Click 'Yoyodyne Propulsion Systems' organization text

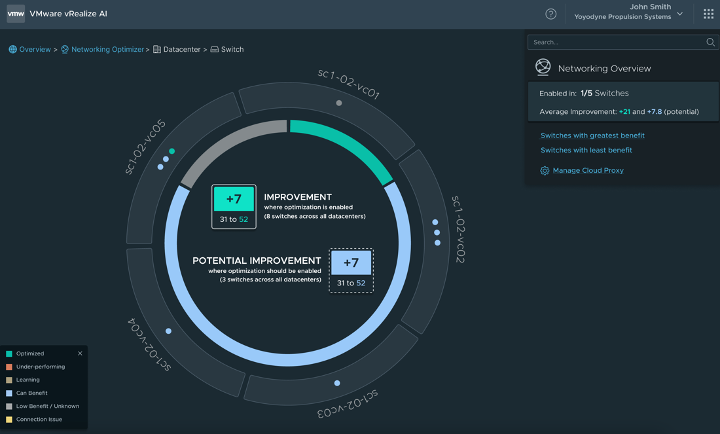click(x=622, y=17)
